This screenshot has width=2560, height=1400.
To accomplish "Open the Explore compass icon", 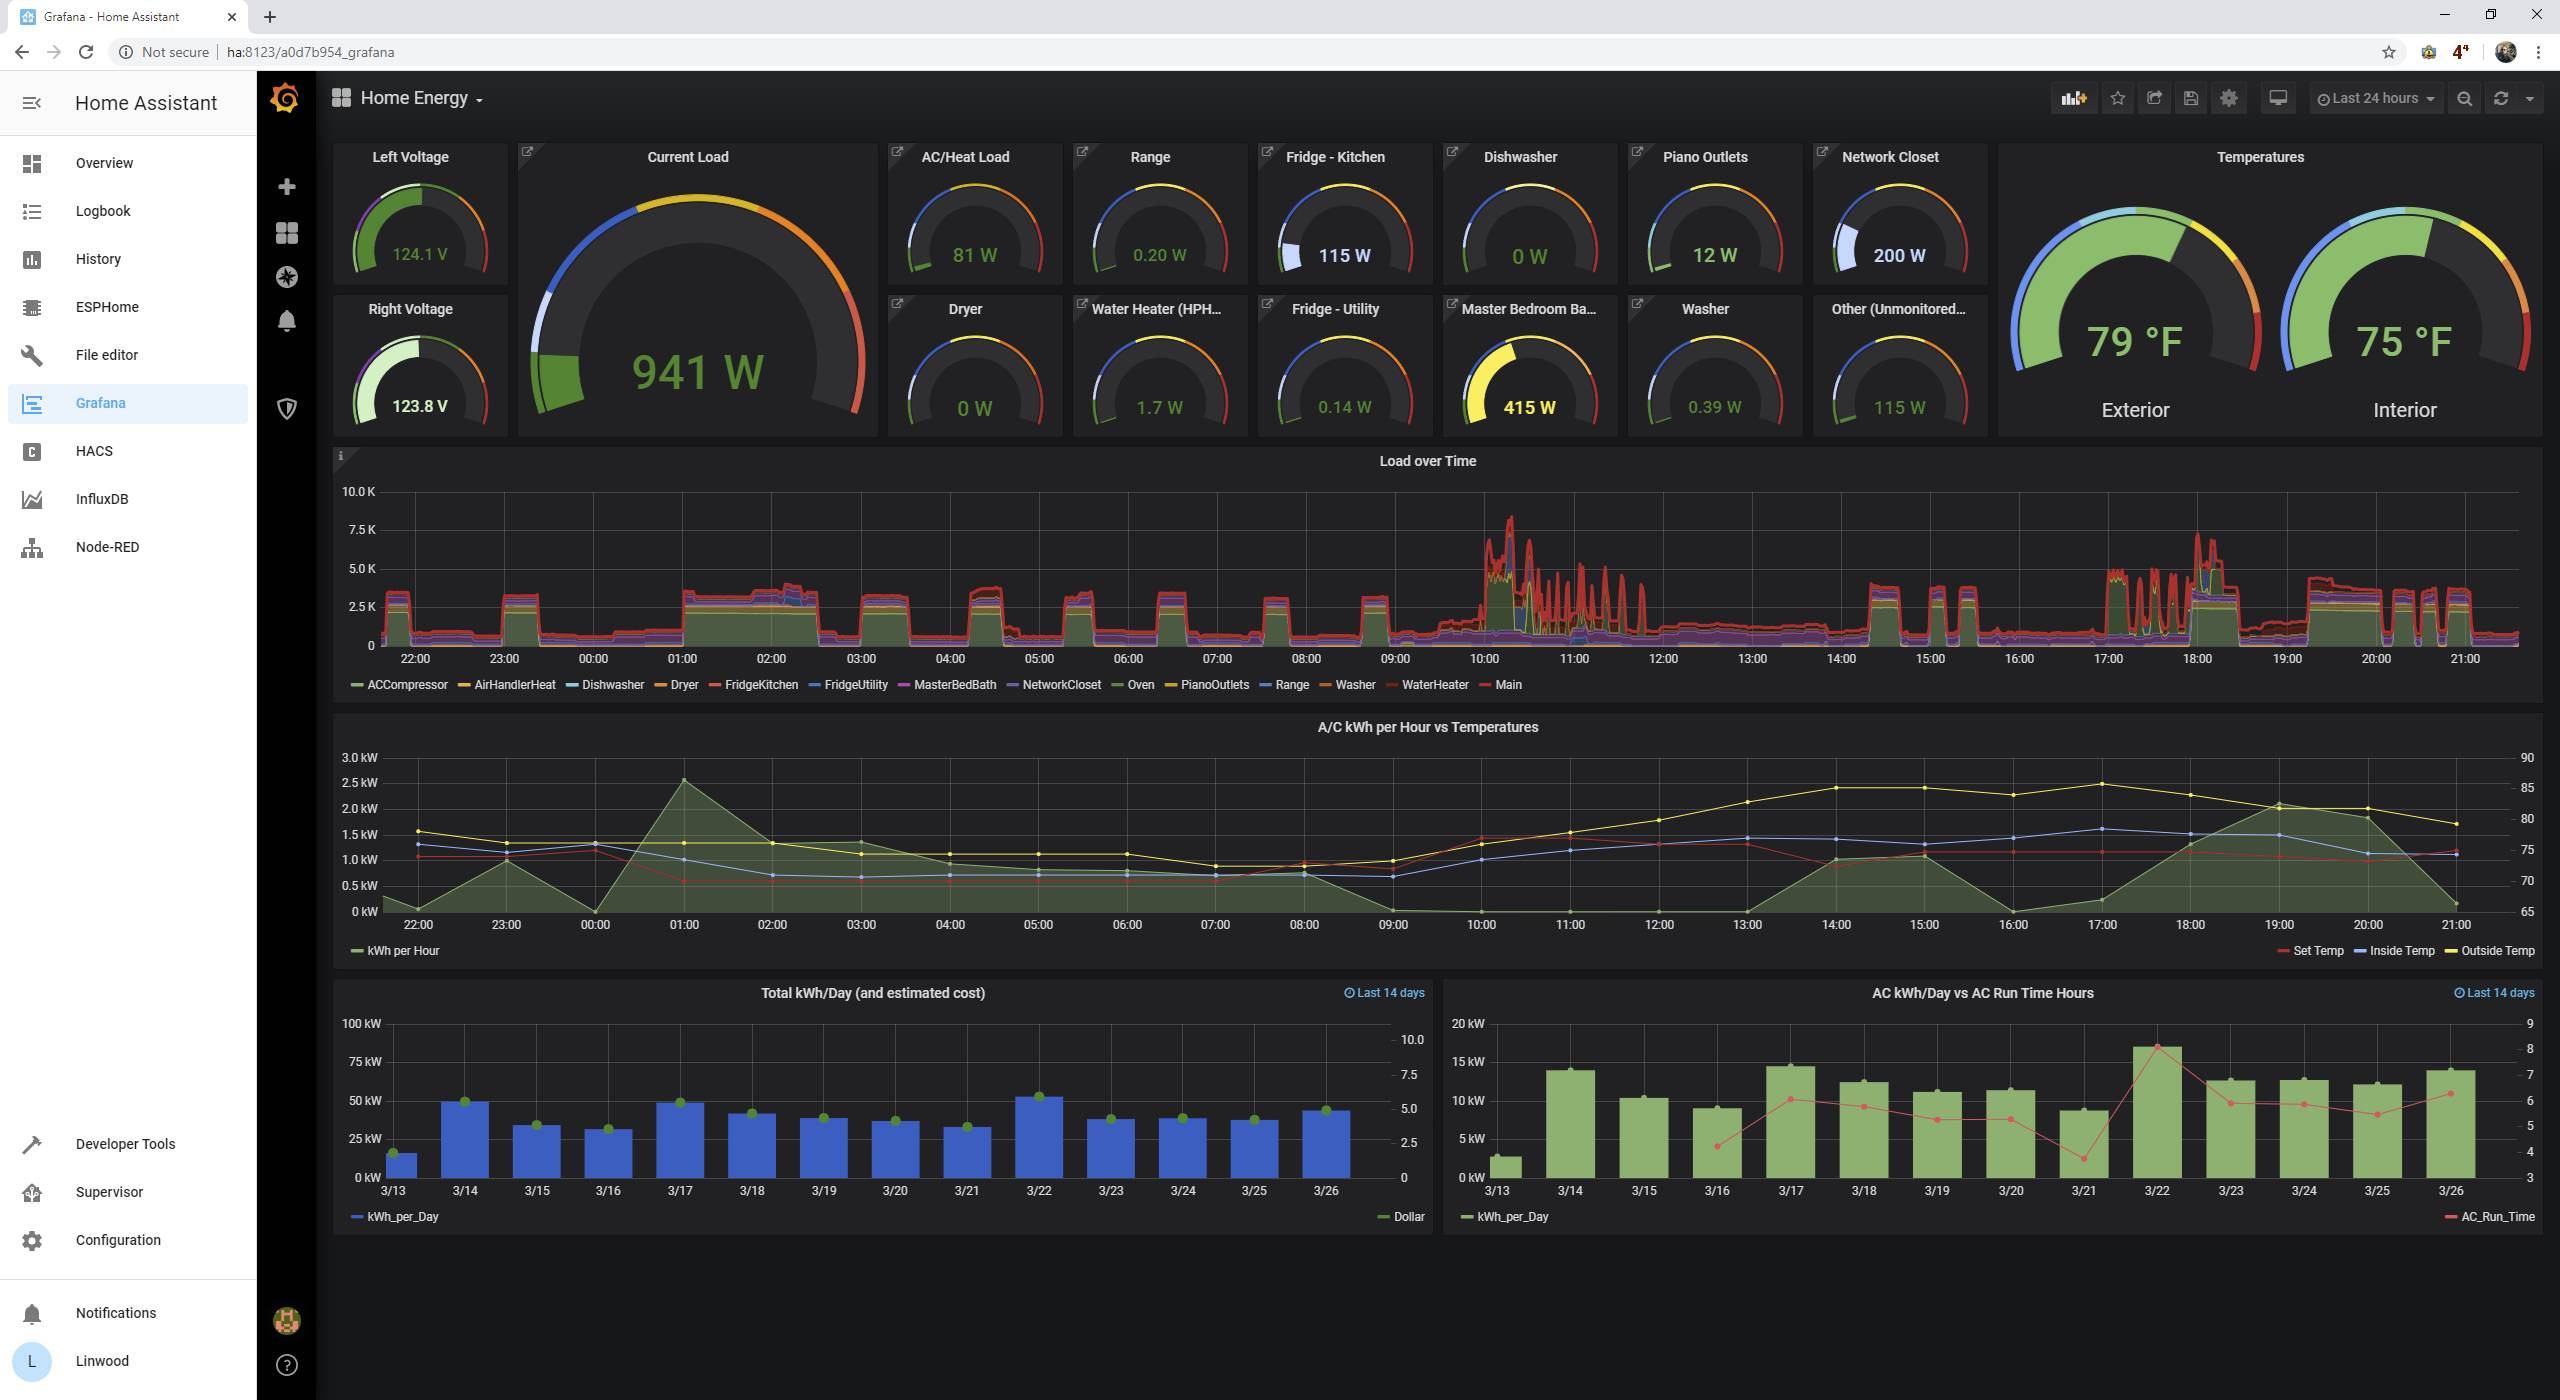I will 287,277.
